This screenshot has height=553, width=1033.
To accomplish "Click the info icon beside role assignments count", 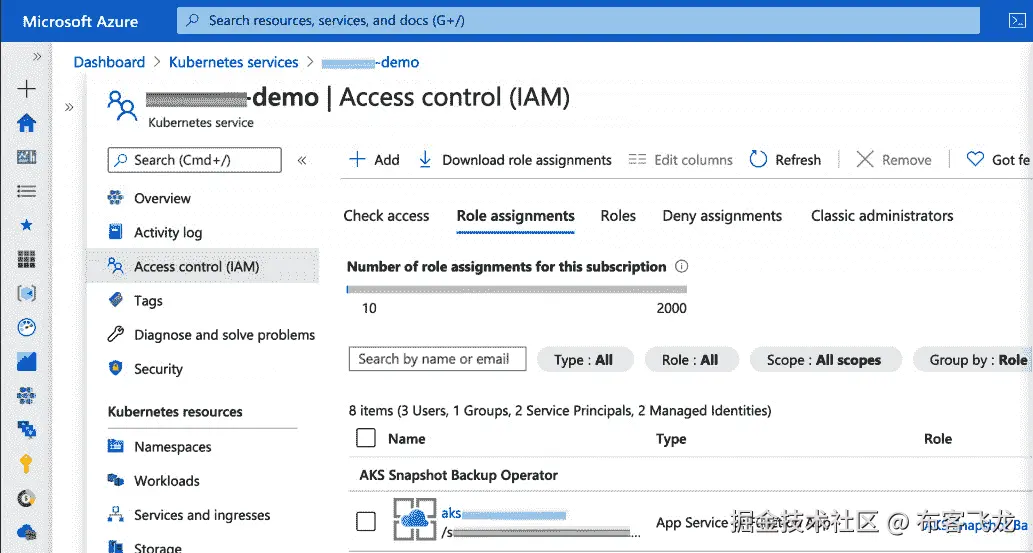I will pos(682,267).
